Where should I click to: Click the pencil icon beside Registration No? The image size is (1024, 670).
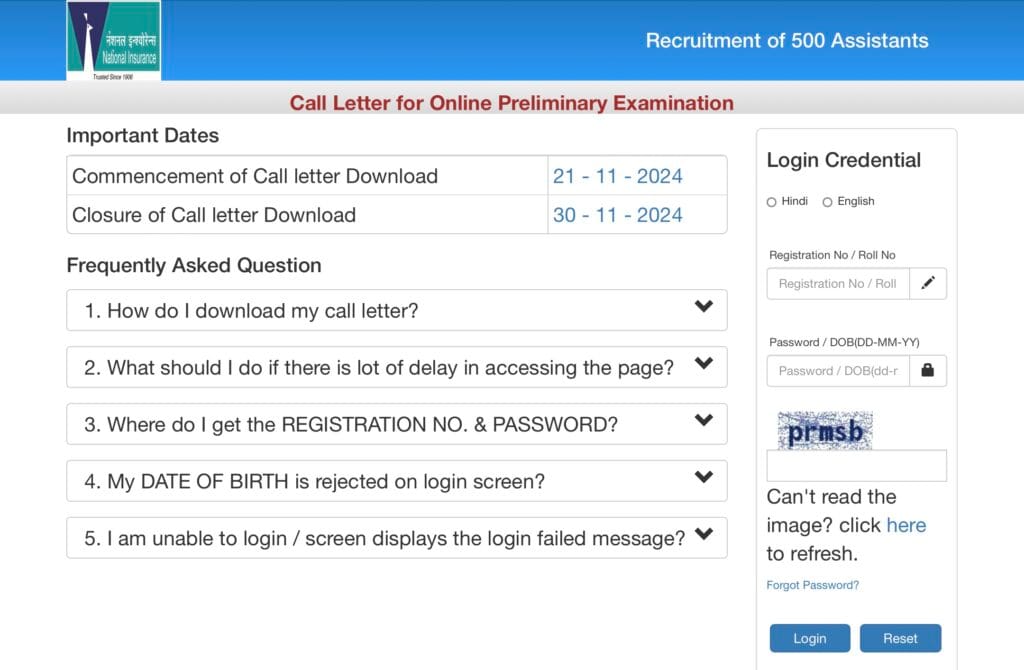928,283
